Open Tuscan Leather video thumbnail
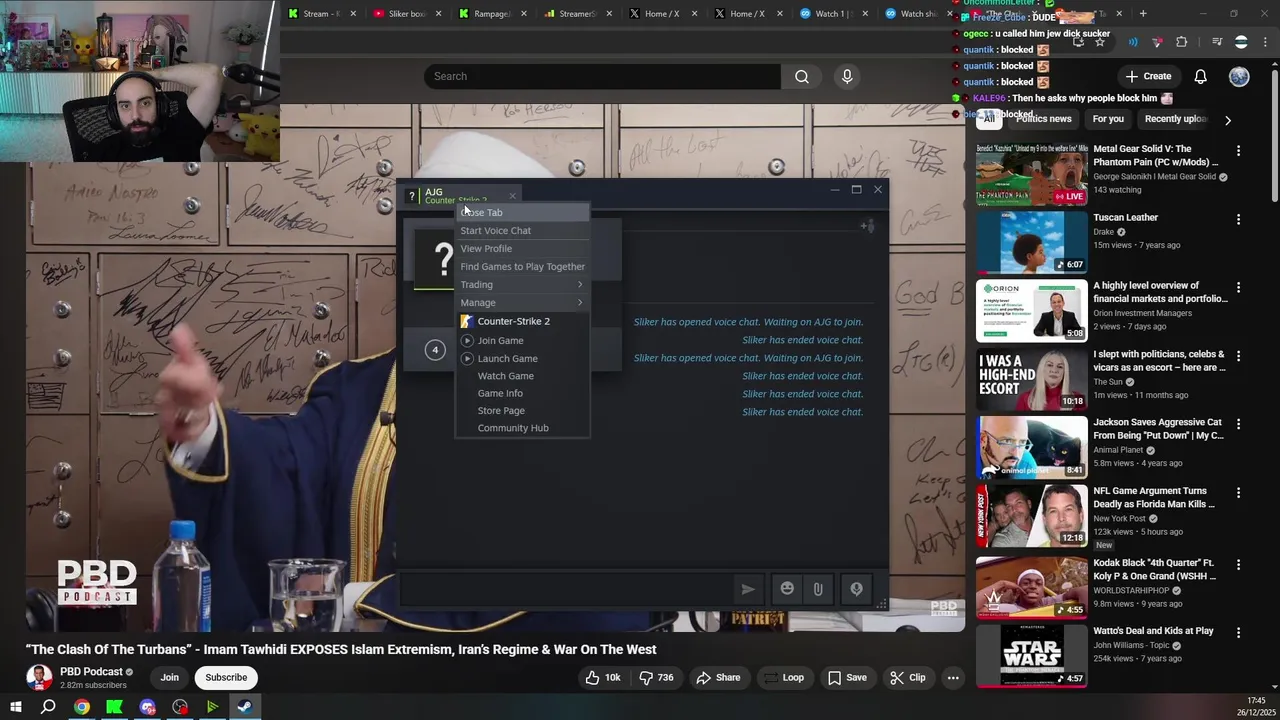Screen dimensions: 1280x720 (x=1032, y=242)
